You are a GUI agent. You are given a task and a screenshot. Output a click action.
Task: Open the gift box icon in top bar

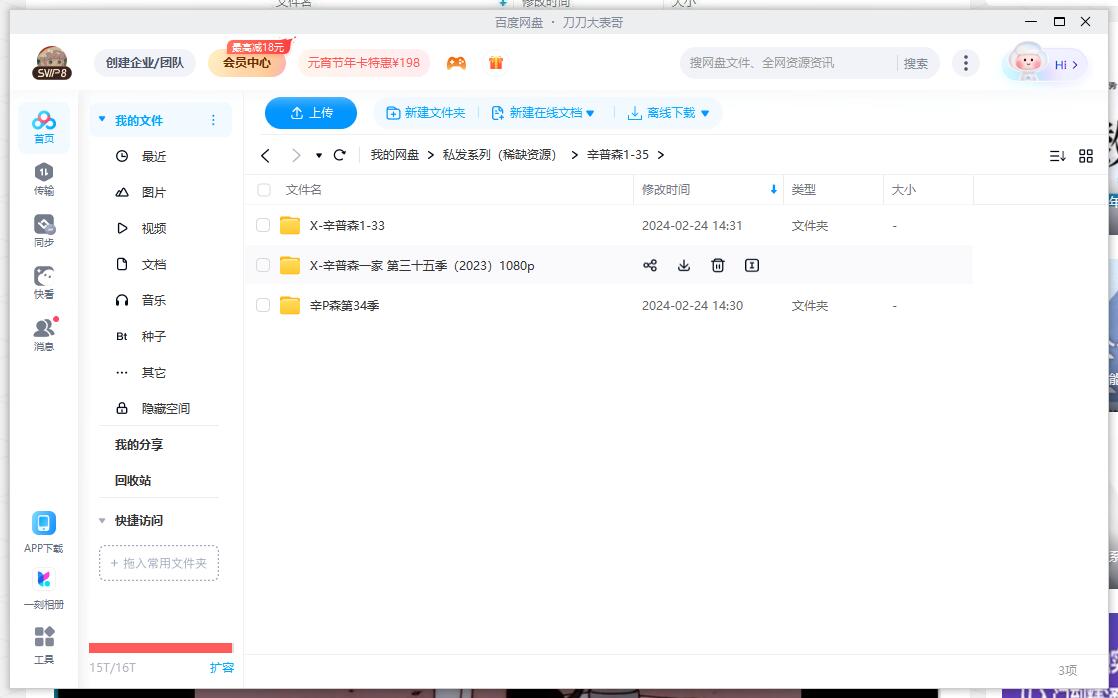coord(496,63)
